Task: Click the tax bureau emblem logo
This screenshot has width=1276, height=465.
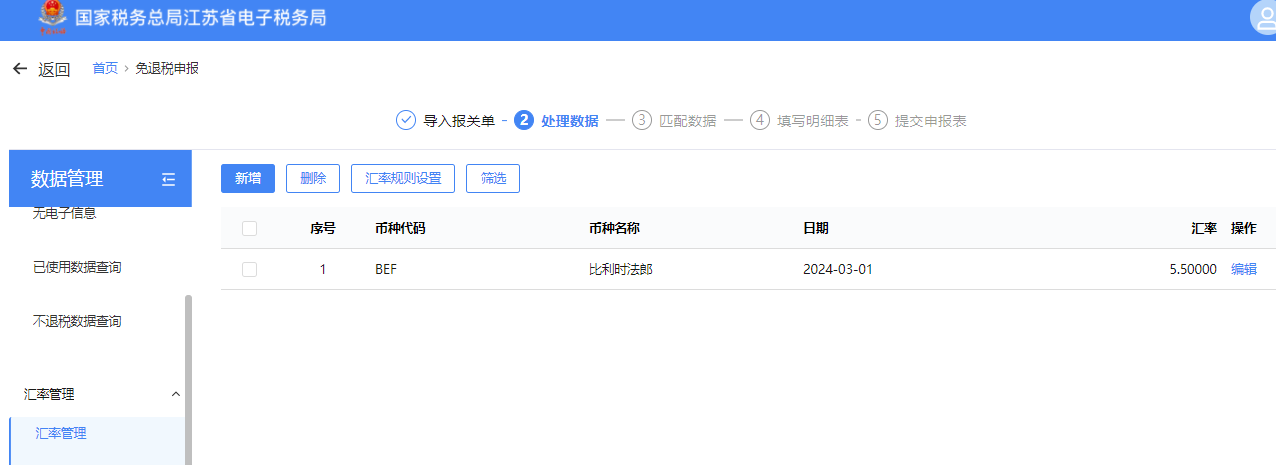Action: pyautogui.click(x=48, y=18)
